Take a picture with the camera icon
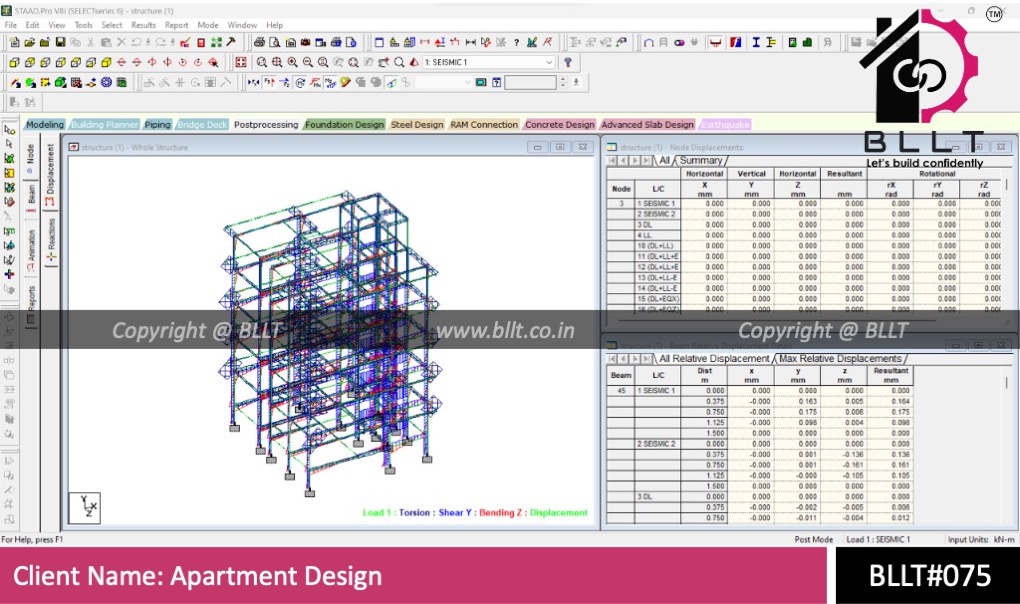The width and height of the screenshot is (1020, 604). (305, 42)
